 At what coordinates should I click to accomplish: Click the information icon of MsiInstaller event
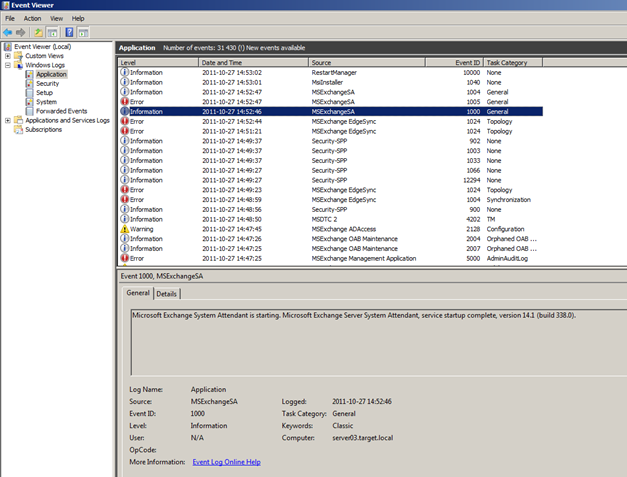[x=125, y=82]
